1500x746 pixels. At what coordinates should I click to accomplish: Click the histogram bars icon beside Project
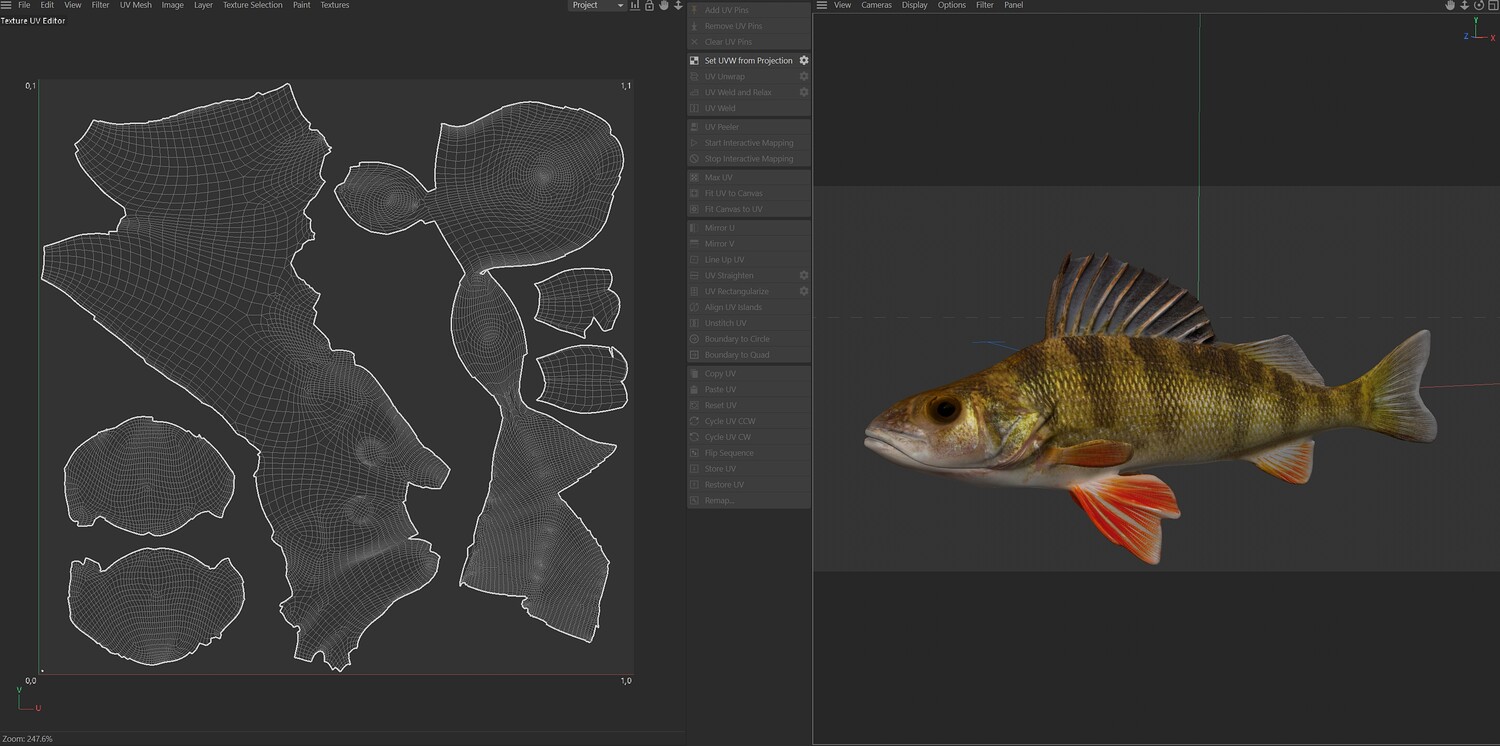coord(635,5)
